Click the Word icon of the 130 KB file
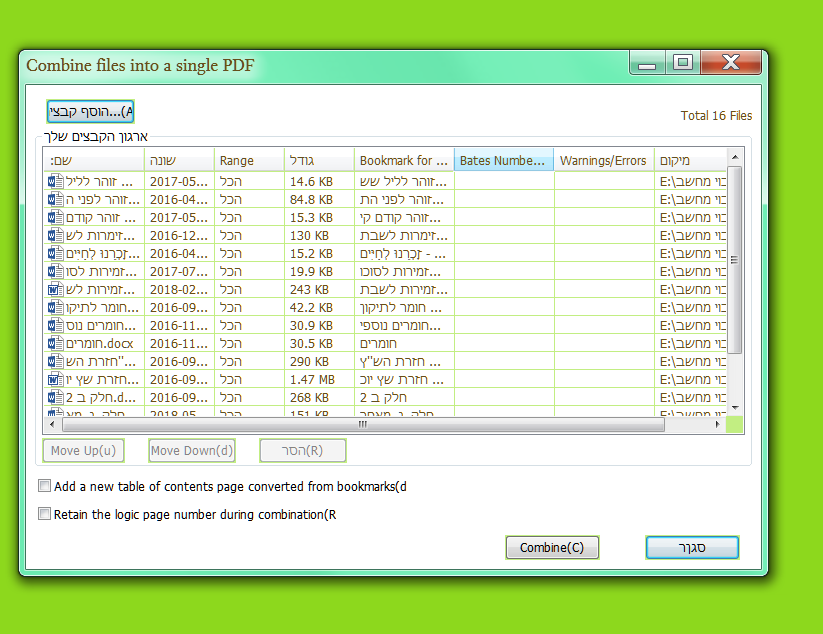Screen dimensions: 823x634 [55, 235]
